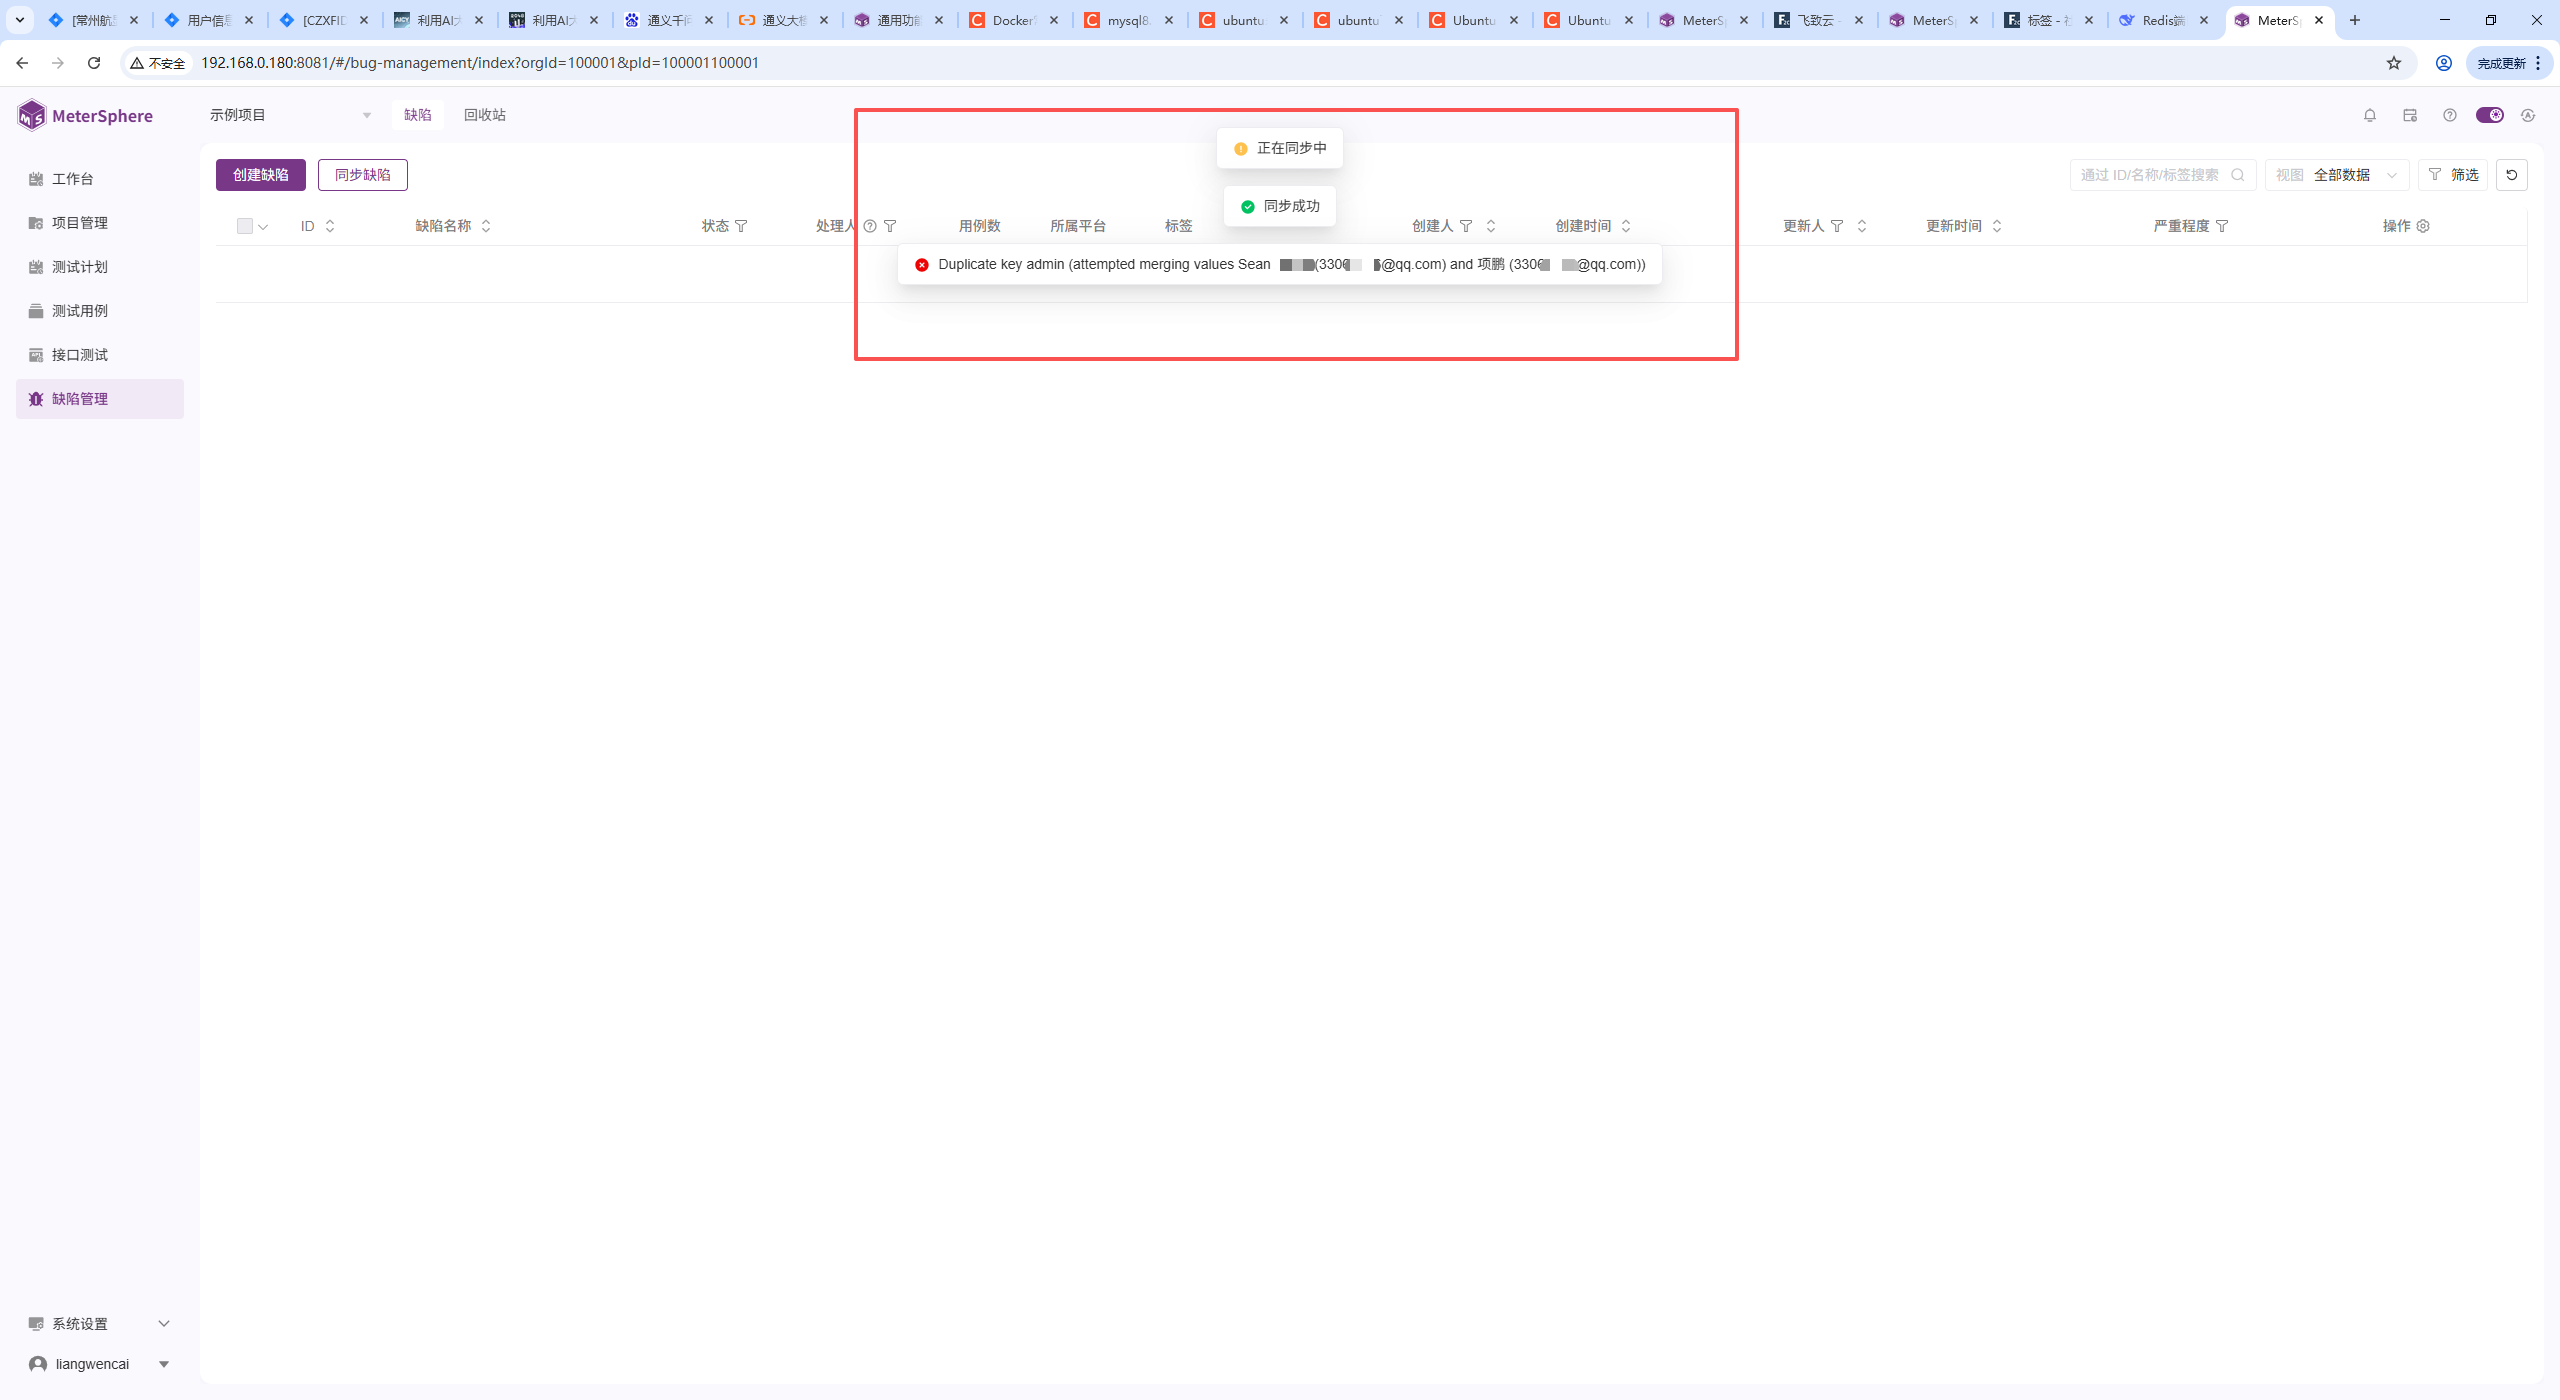This screenshot has width=2560, height=1400.
Task: Click 严重程度 column filter icon
Action: (2222, 226)
